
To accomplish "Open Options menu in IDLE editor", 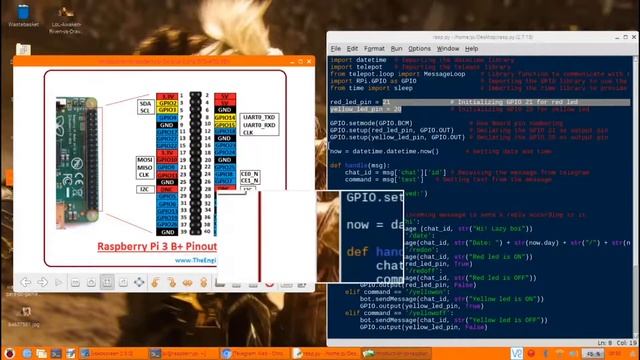I will pyautogui.click(x=419, y=49).
